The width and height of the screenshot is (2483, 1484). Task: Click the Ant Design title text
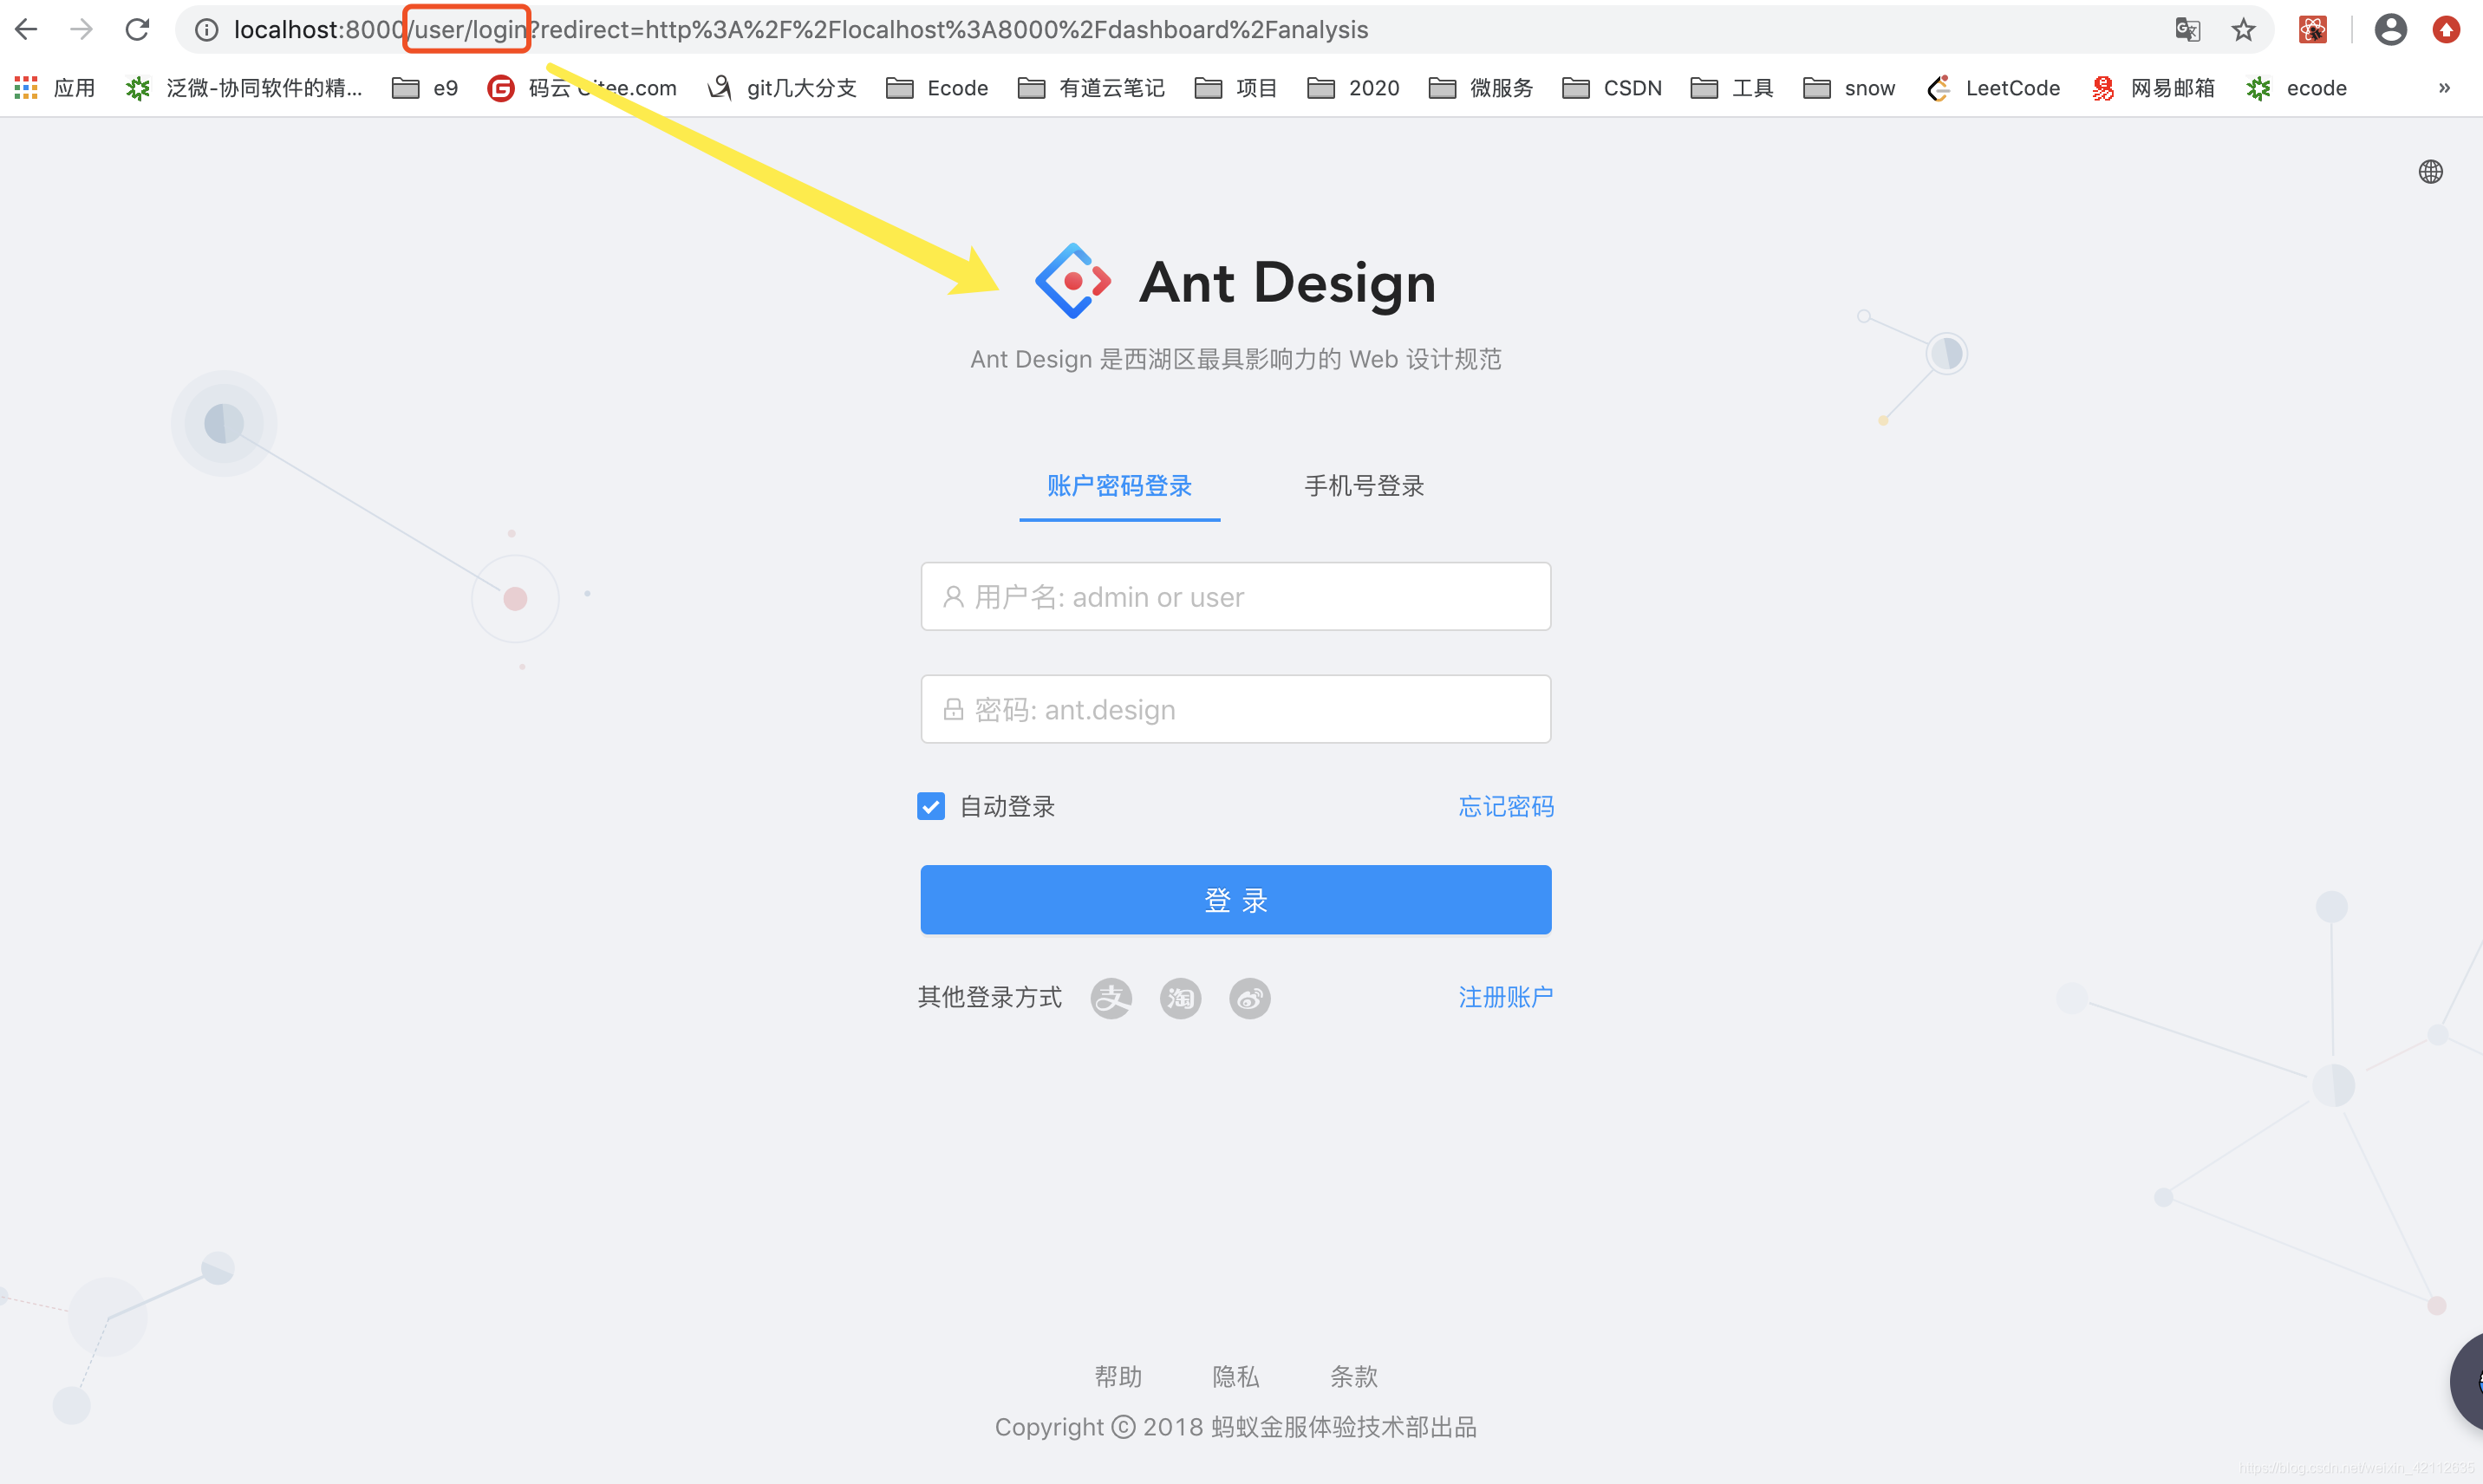point(1288,283)
